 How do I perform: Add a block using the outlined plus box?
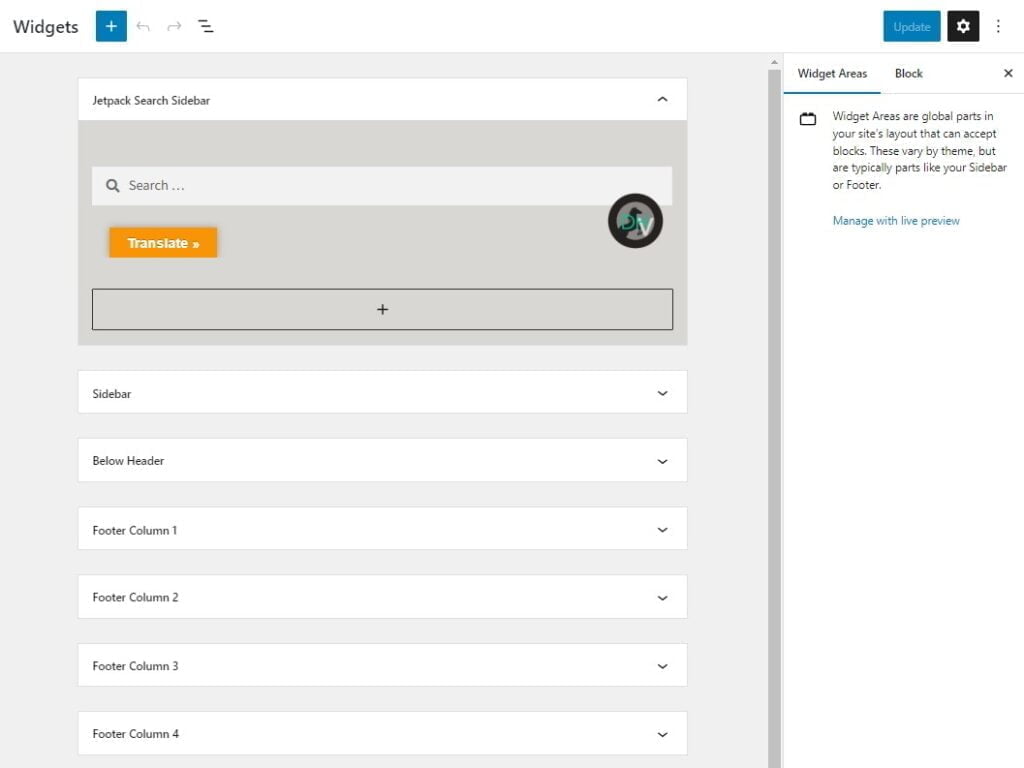click(382, 309)
